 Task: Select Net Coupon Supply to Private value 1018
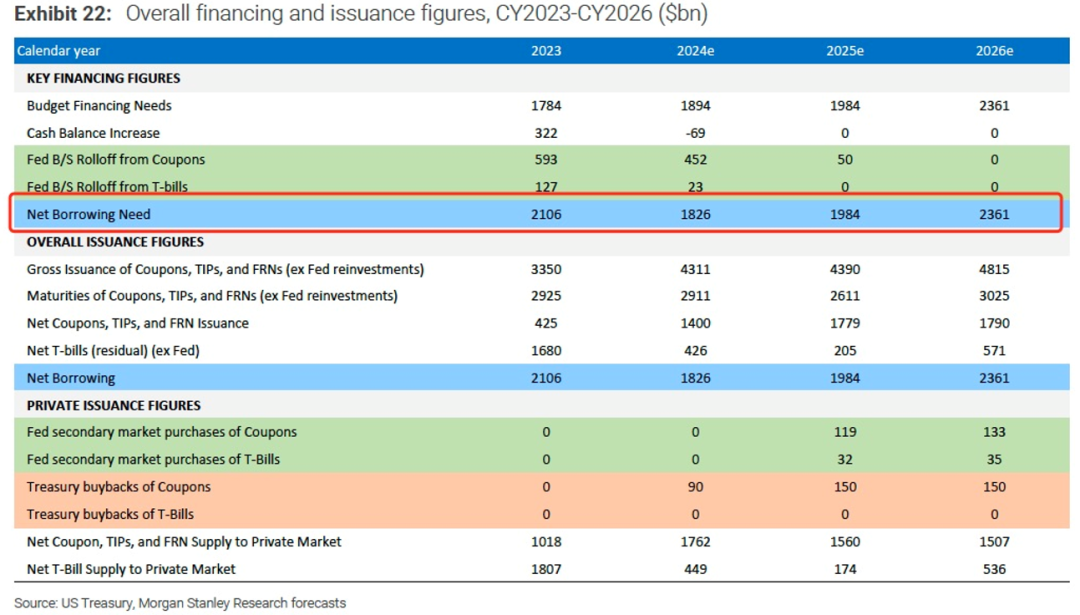click(546, 542)
